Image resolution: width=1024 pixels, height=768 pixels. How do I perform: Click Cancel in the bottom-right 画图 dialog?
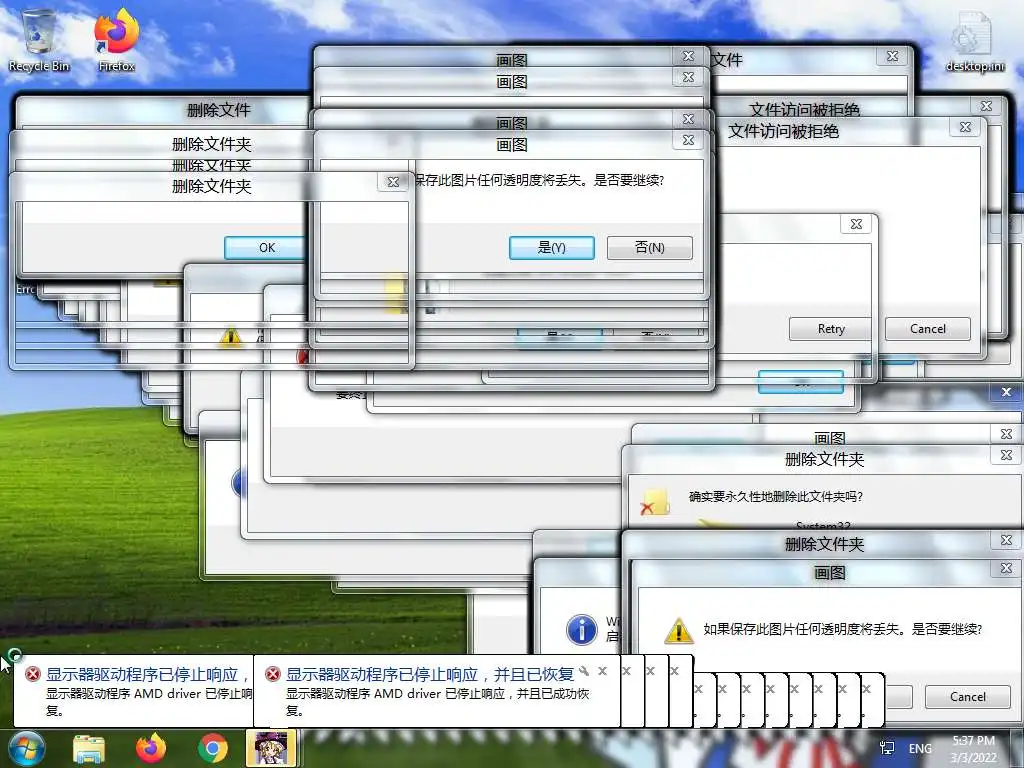point(968,696)
